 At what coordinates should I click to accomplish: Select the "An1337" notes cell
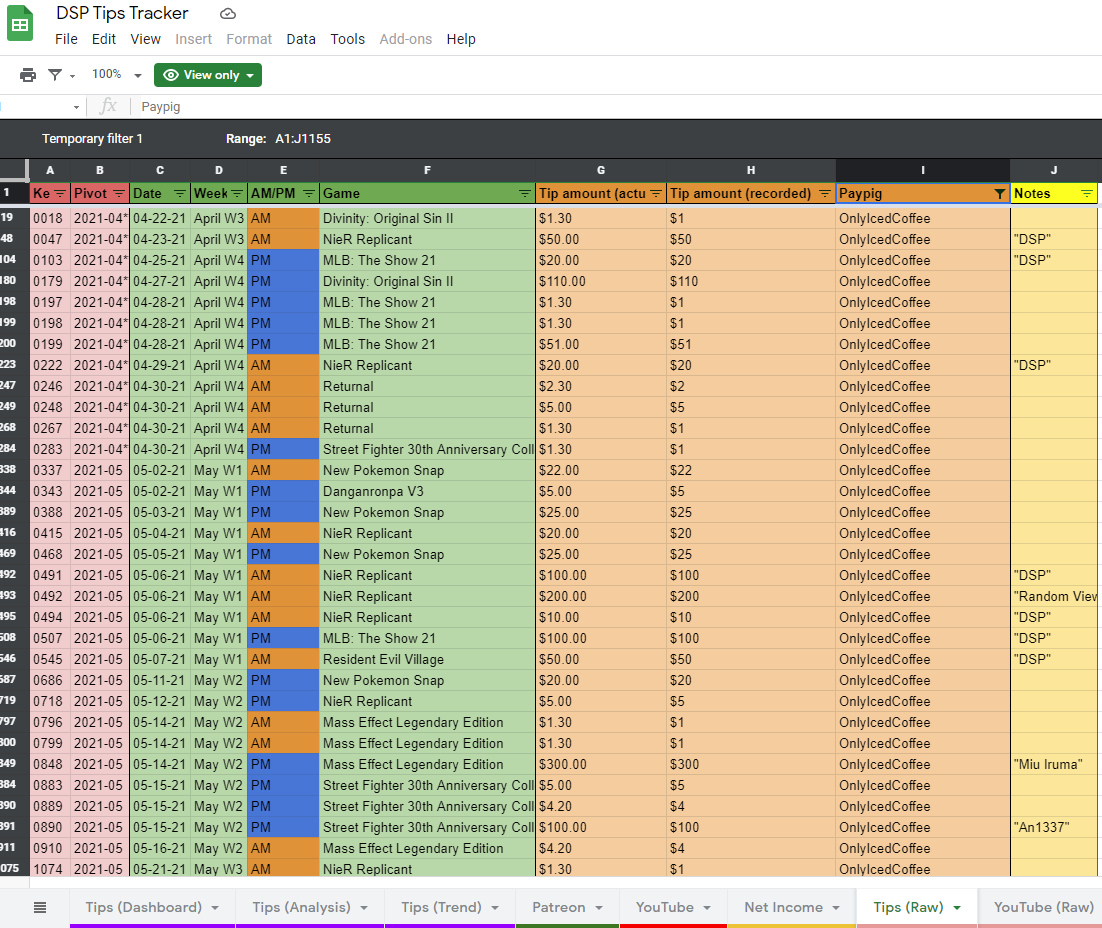coord(1054,827)
